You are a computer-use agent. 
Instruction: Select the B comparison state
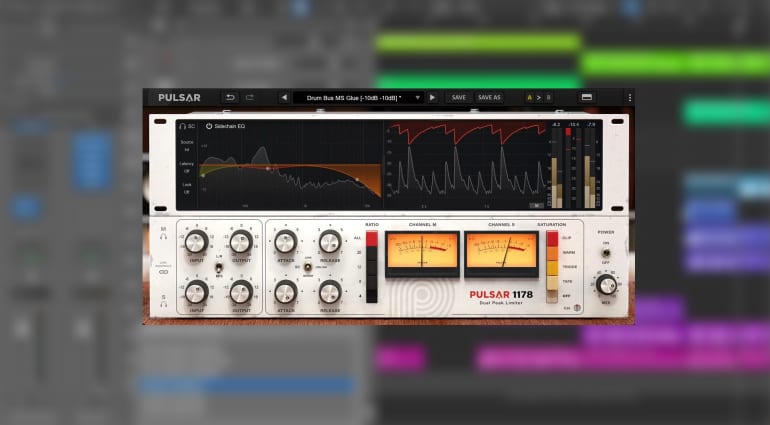[x=548, y=98]
